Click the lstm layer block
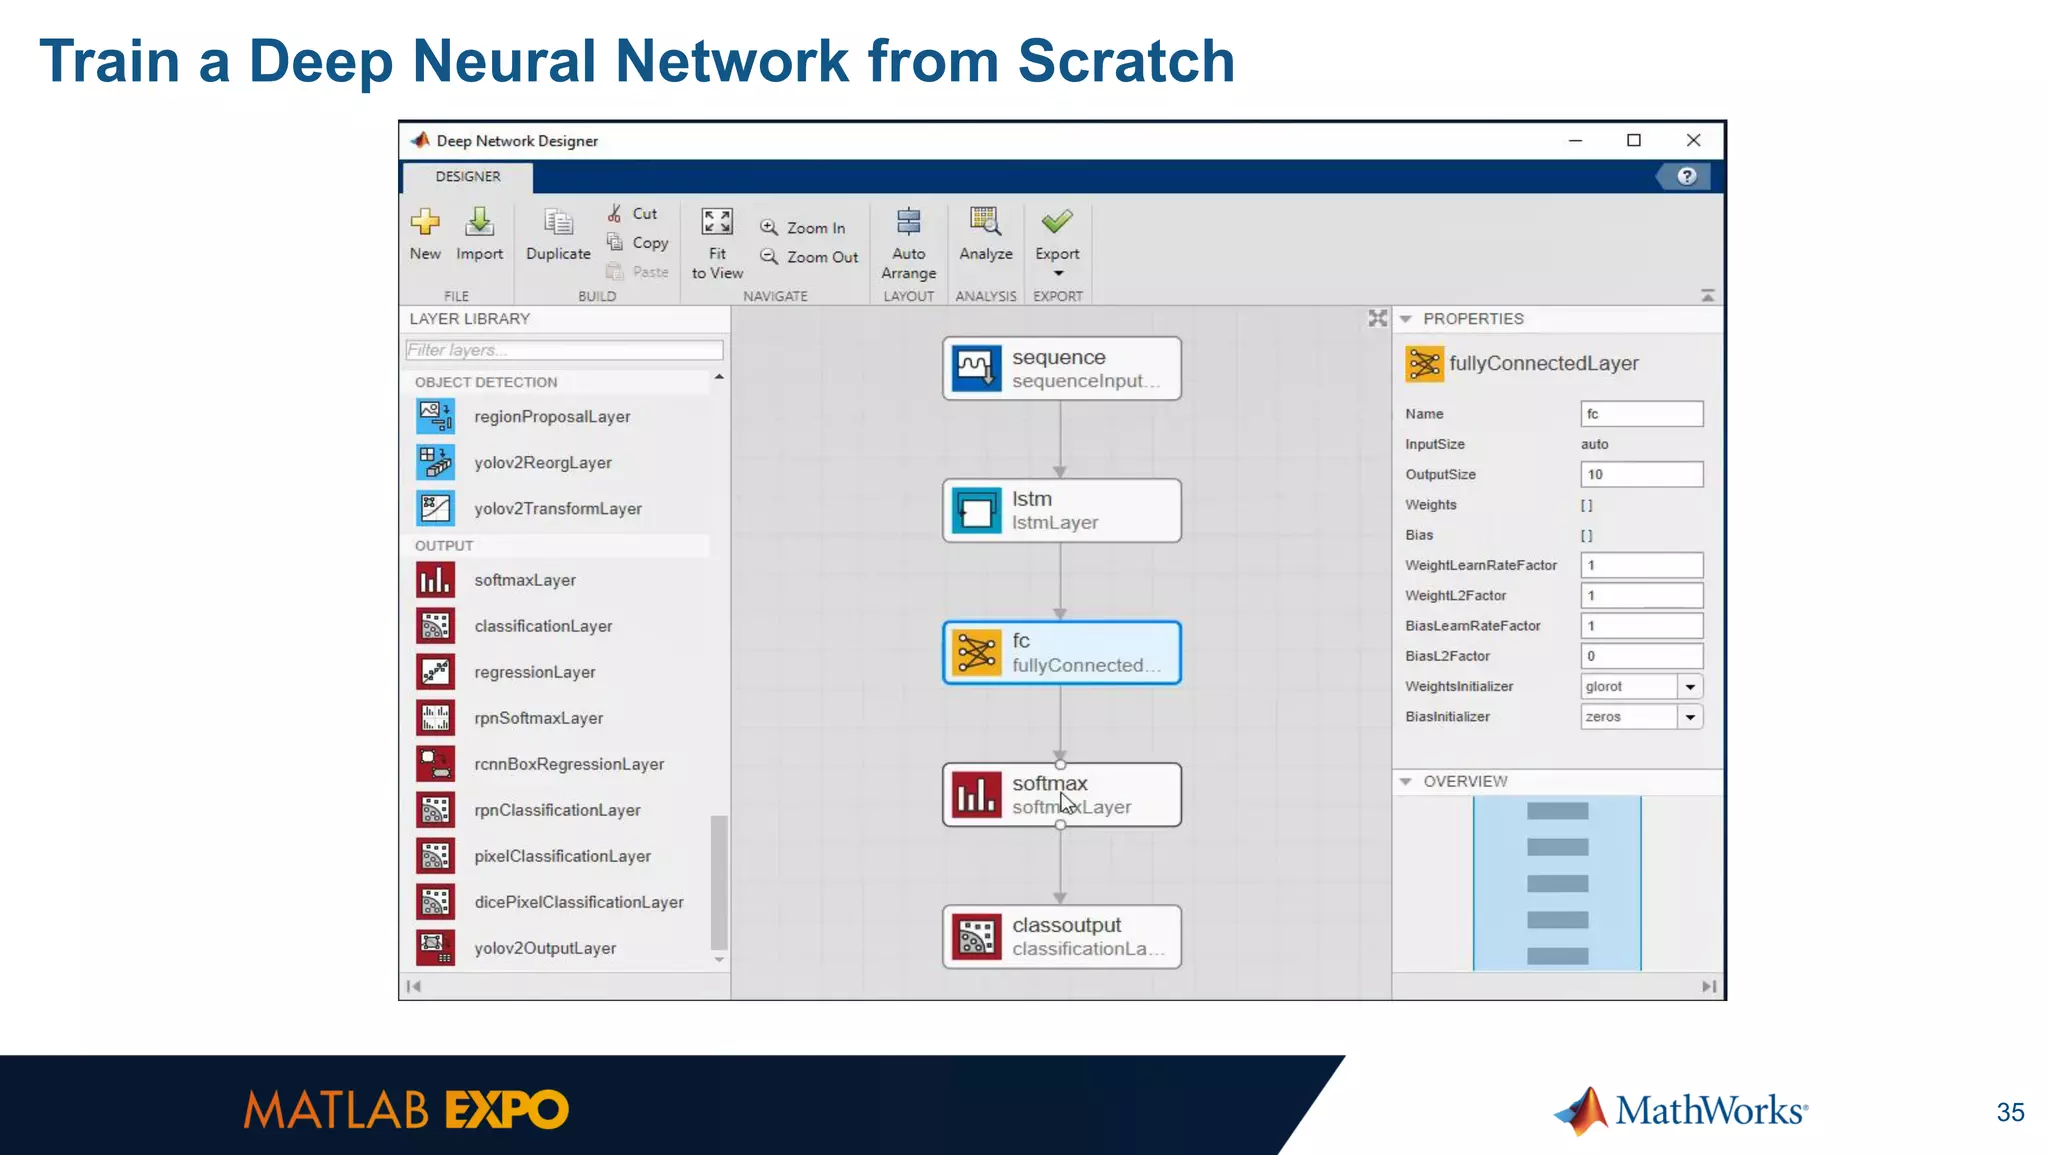Screen dimensions: 2048x1155 point(1061,511)
